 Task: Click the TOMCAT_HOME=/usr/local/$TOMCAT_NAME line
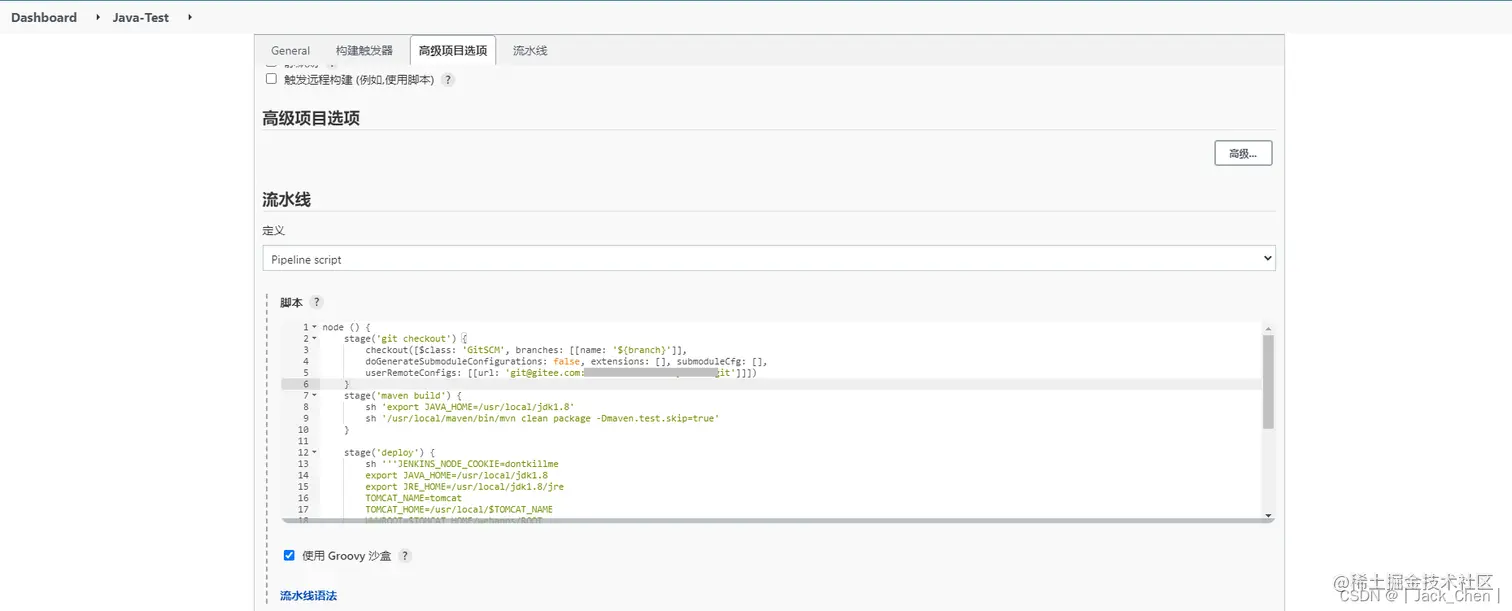pyautogui.click(x=459, y=509)
